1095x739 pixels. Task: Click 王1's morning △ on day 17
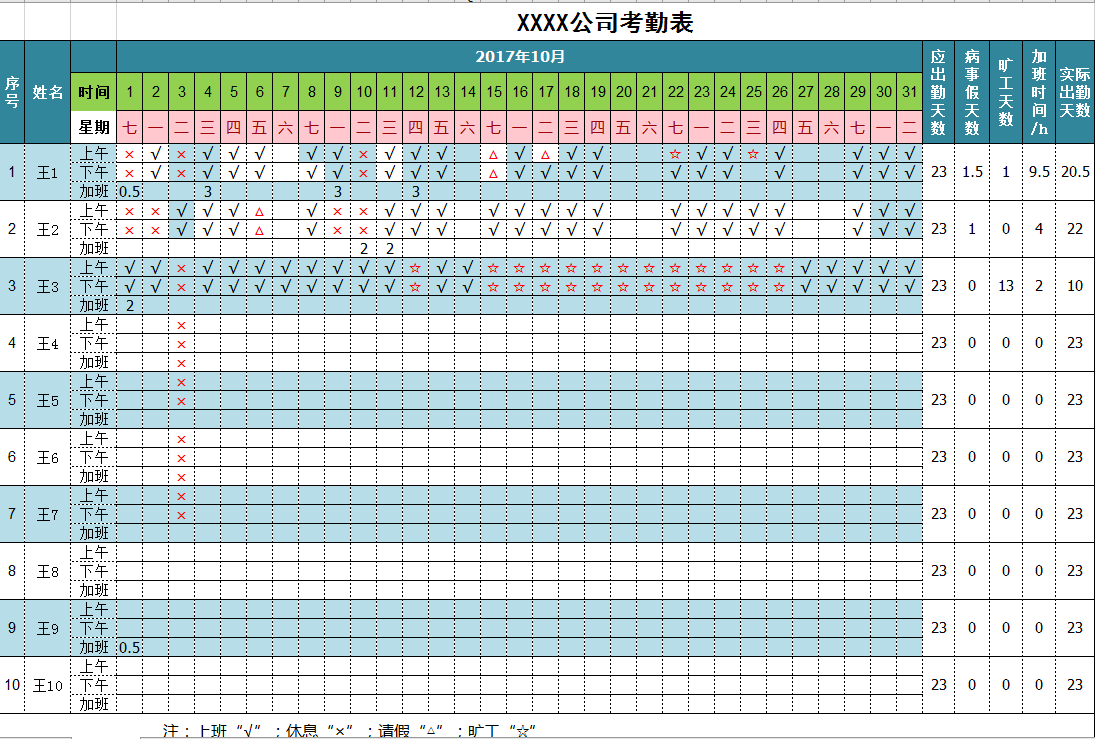click(545, 154)
